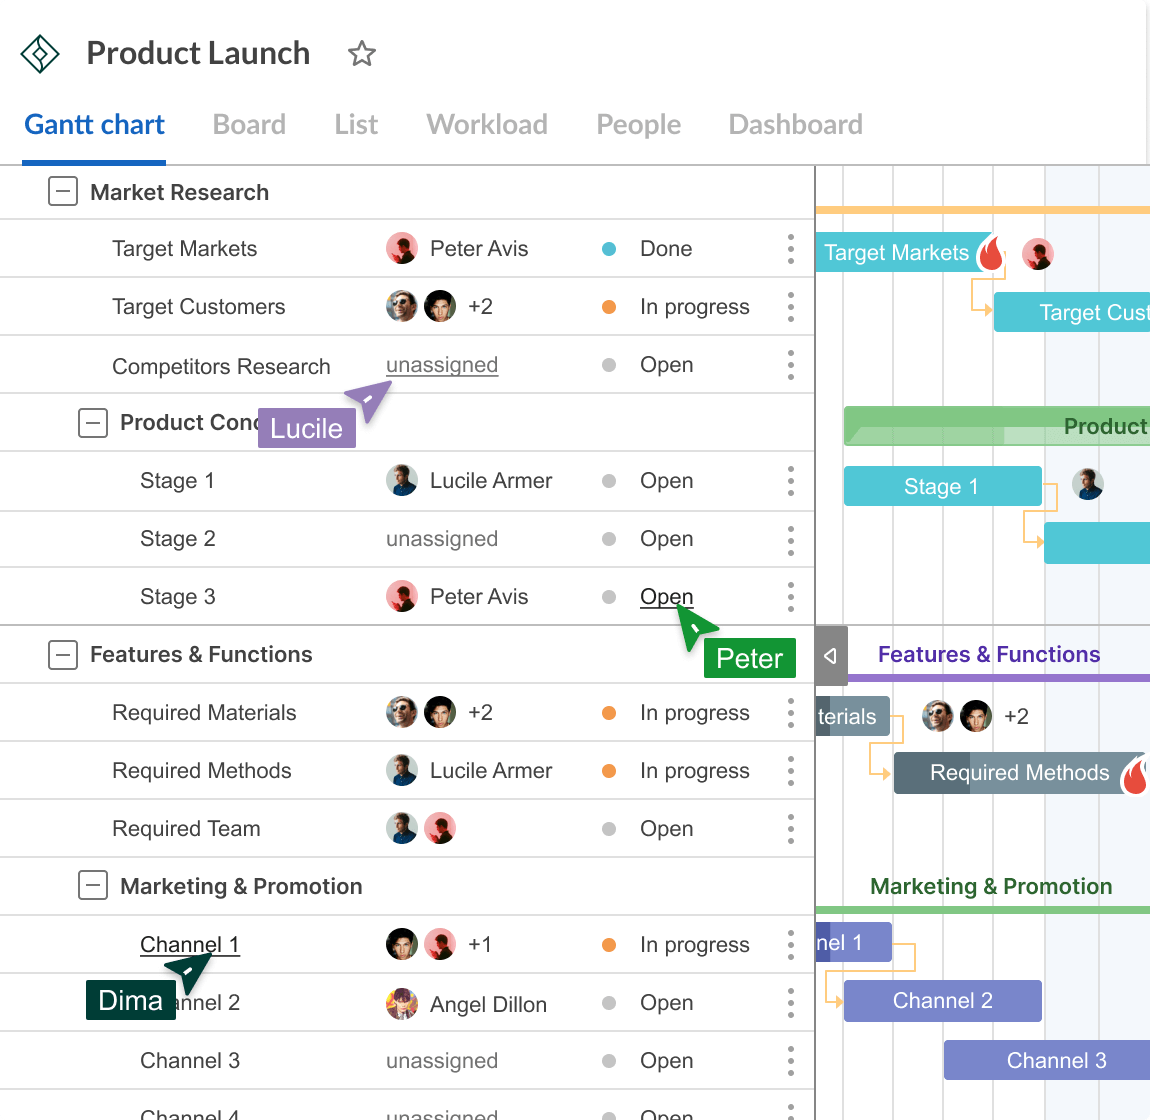Collapse the Marketing & Promotion section
The height and width of the screenshot is (1120, 1150).
tap(93, 886)
